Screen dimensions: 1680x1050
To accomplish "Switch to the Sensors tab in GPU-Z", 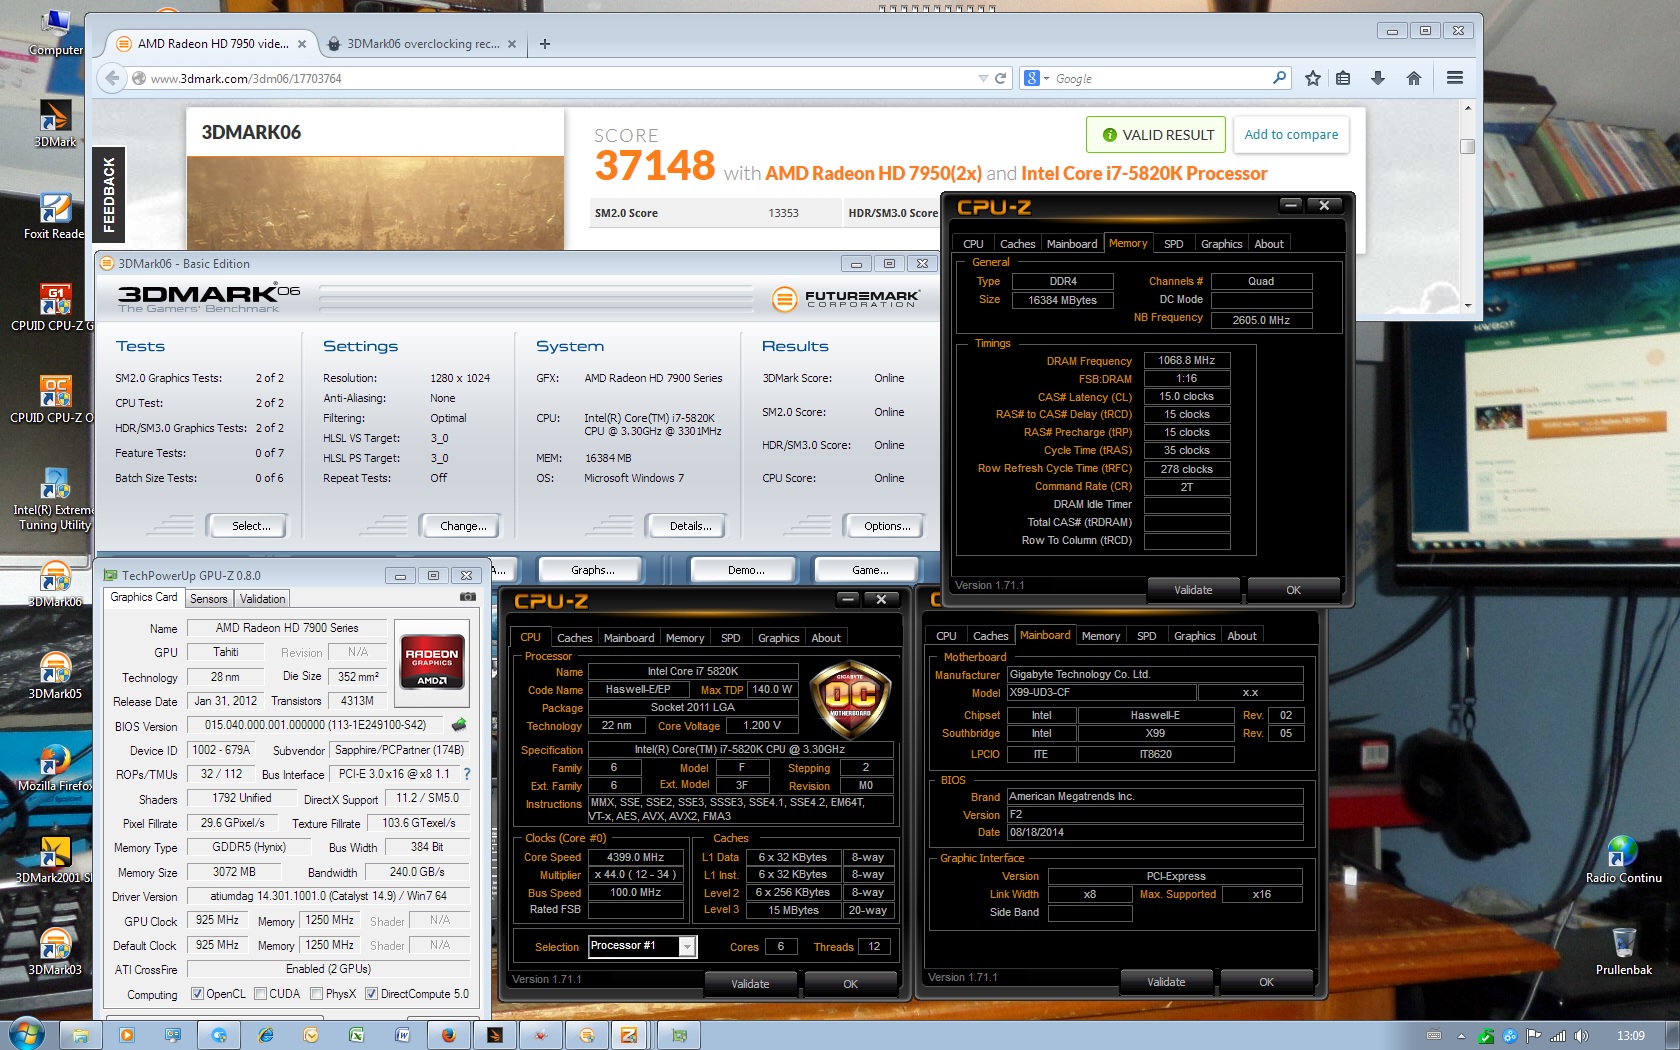I will click(x=209, y=599).
